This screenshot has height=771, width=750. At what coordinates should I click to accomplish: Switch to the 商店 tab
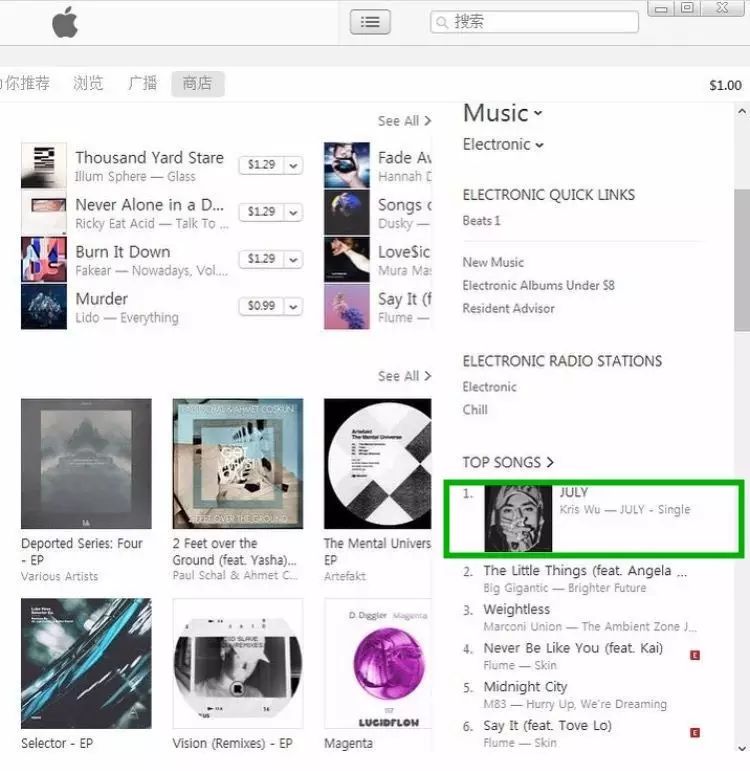(198, 84)
